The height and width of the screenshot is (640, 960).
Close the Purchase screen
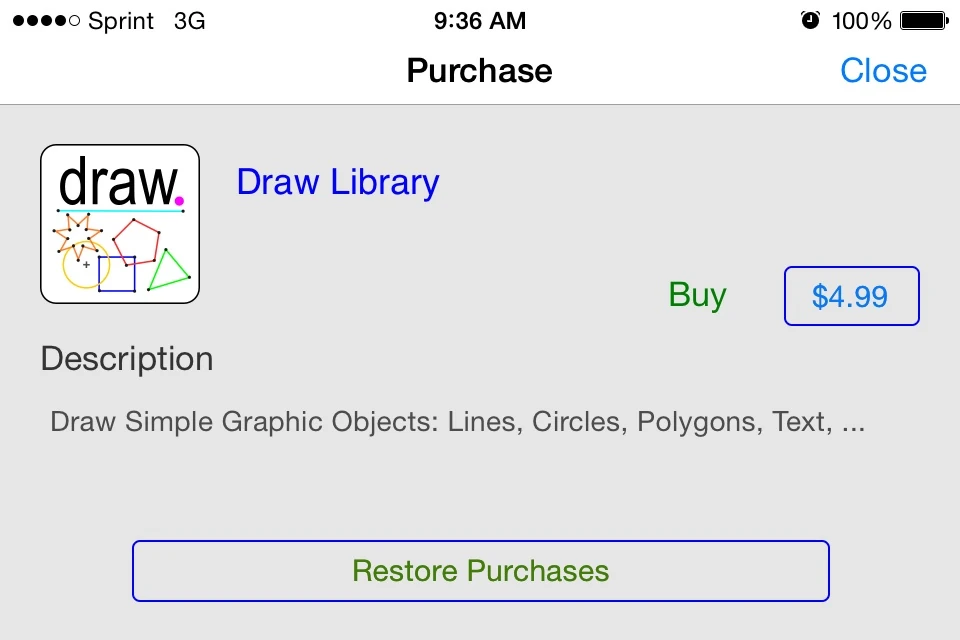[883, 71]
